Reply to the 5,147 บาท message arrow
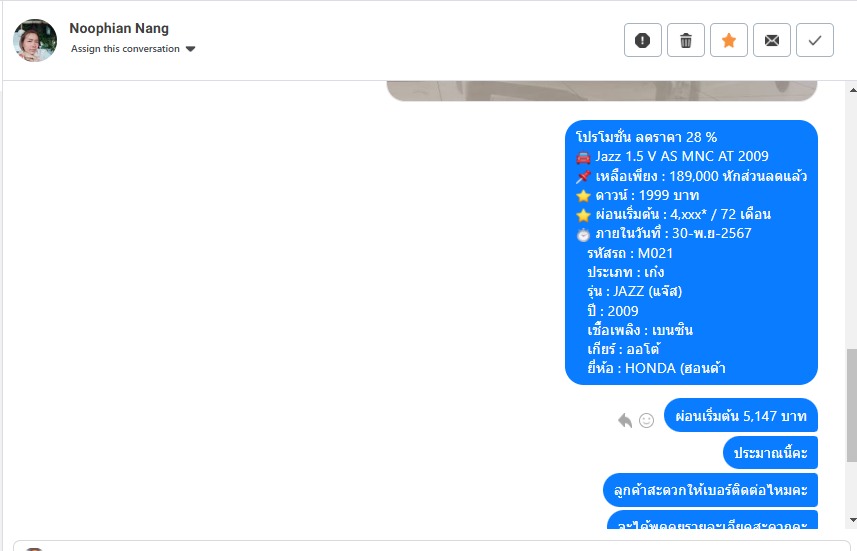 pyautogui.click(x=625, y=420)
